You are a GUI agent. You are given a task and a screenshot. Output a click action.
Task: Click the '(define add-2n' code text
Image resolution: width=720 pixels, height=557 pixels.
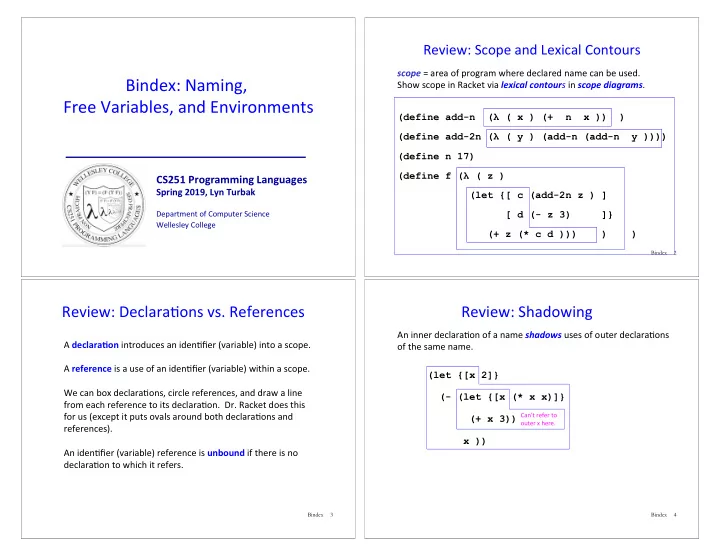click(439, 137)
